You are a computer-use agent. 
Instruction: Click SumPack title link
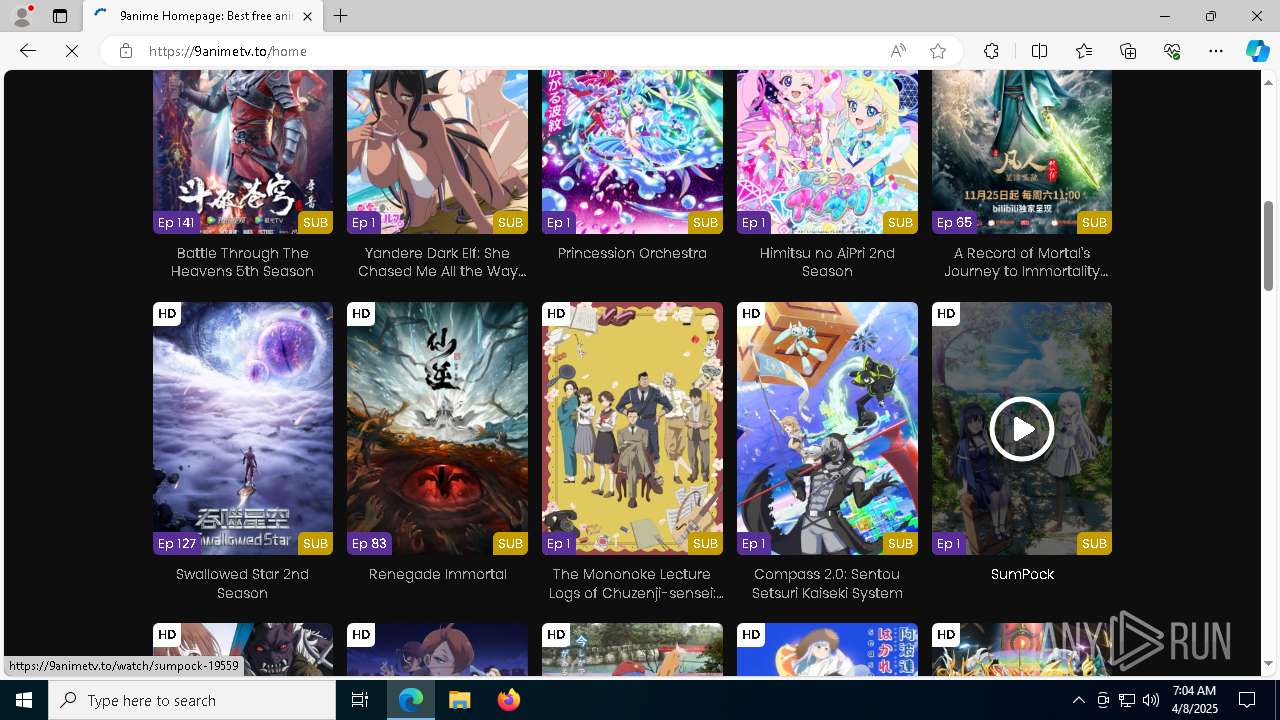(1022, 574)
